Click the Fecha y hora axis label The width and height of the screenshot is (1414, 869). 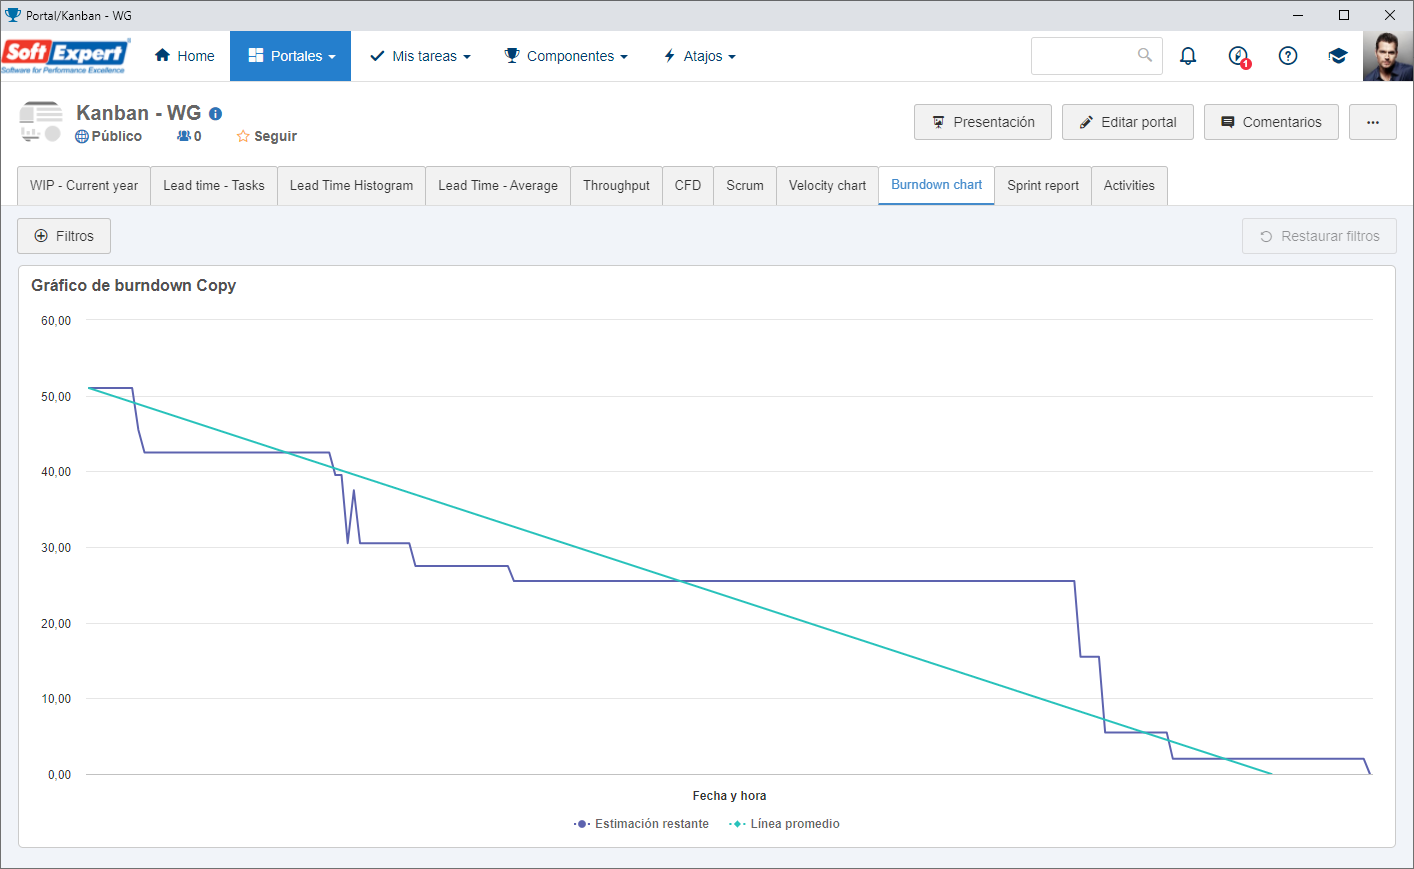(x=729, y=796)
